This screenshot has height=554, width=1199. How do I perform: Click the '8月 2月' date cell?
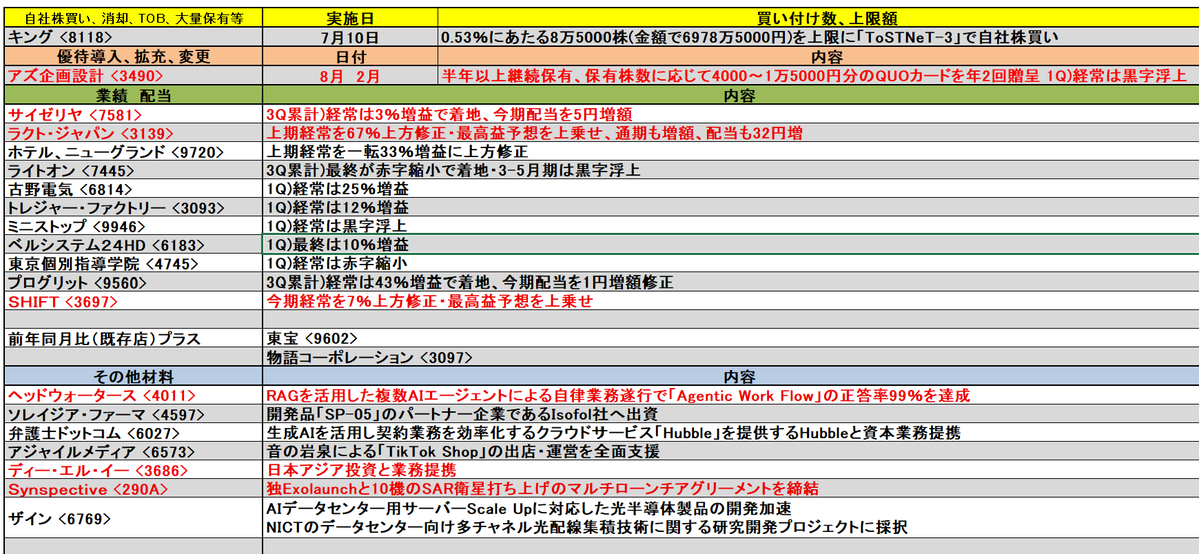pos(351,75)
